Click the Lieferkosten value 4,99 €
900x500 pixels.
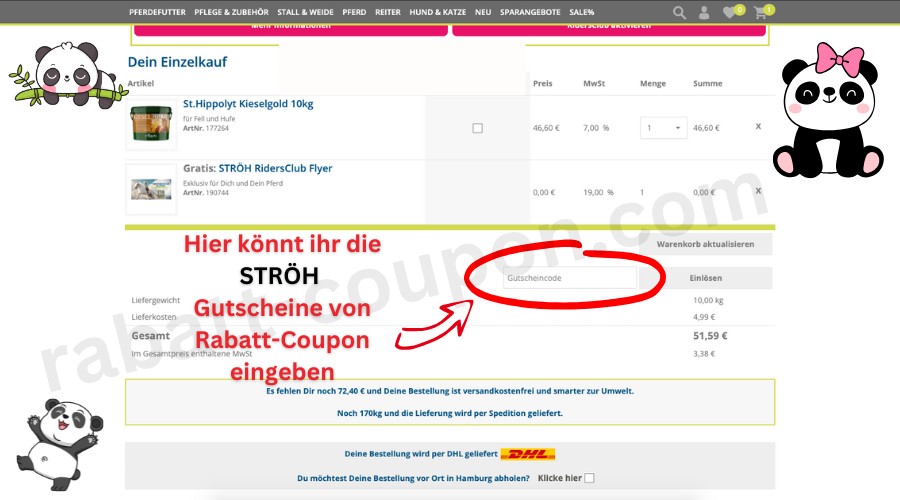(x=704, y=317)
